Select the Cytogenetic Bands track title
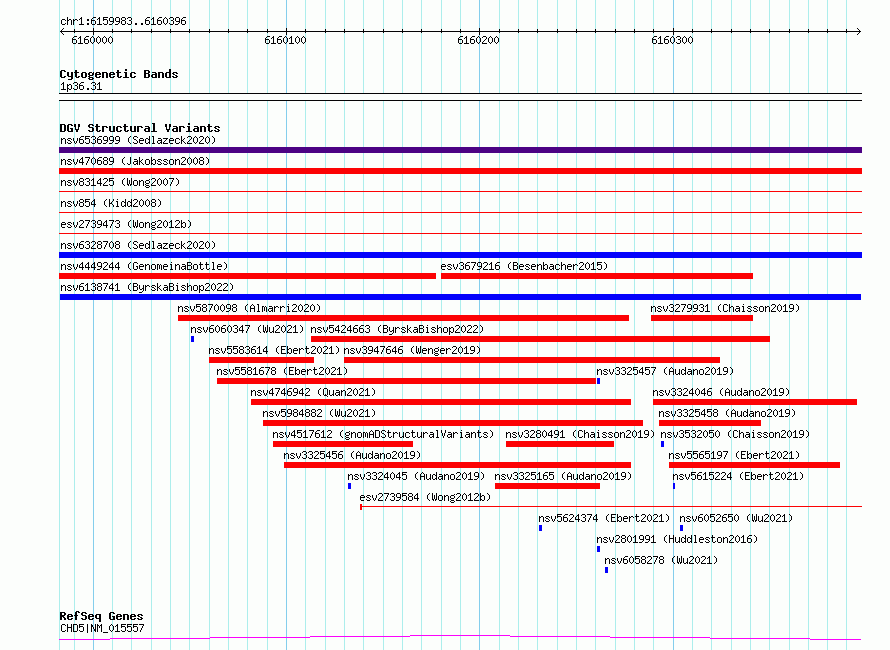Screen dimensions: 890x650 119,74
